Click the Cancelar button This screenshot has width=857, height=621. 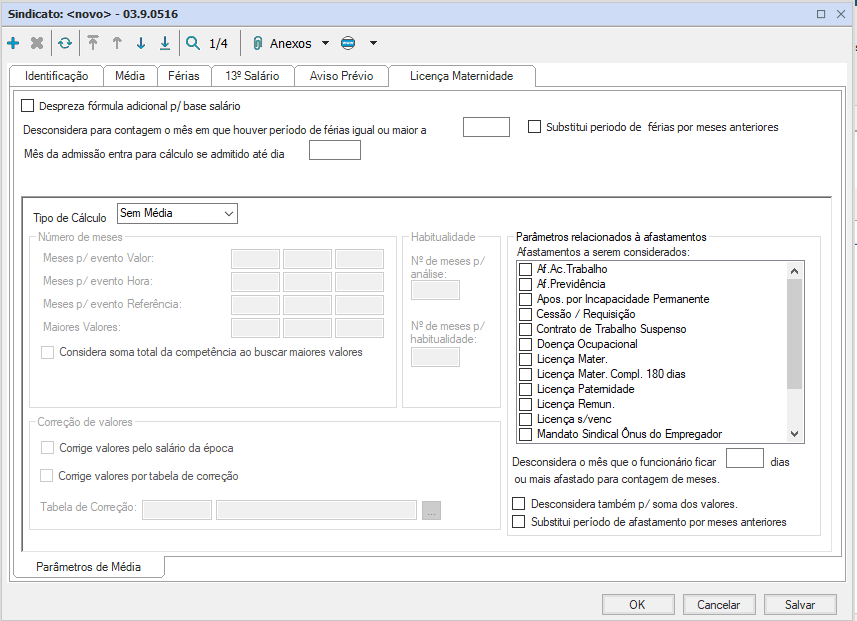pyautogui.click(x=718, y=604)
